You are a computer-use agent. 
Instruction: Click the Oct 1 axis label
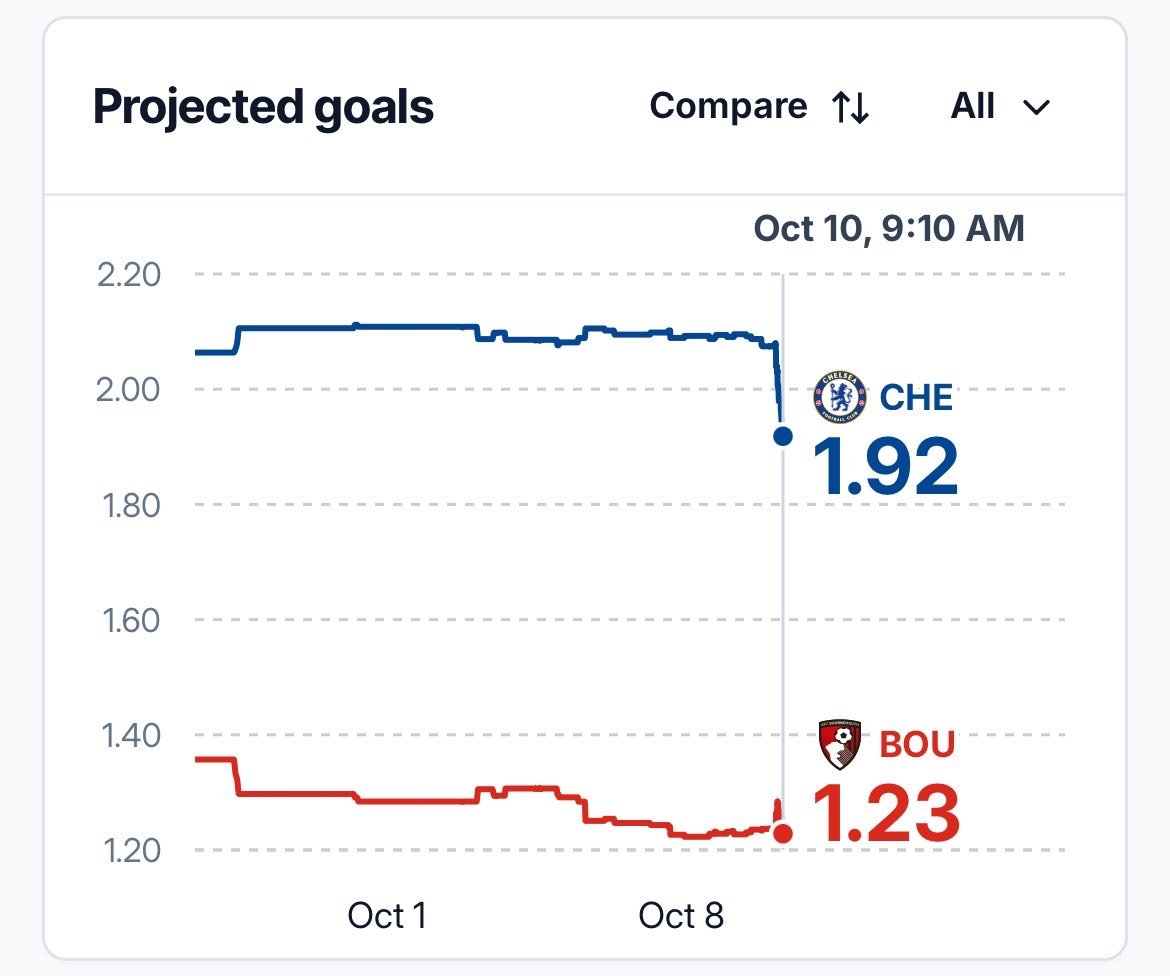click(x=387, y=916)
